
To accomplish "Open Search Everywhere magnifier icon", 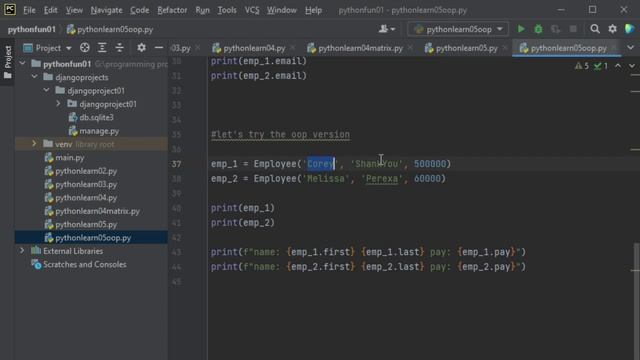I will click(595, 29).
